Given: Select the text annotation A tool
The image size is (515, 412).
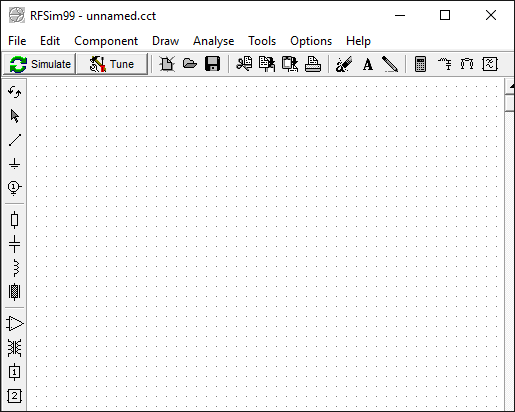Looking at the screenshot, I should tap(368, 64).
